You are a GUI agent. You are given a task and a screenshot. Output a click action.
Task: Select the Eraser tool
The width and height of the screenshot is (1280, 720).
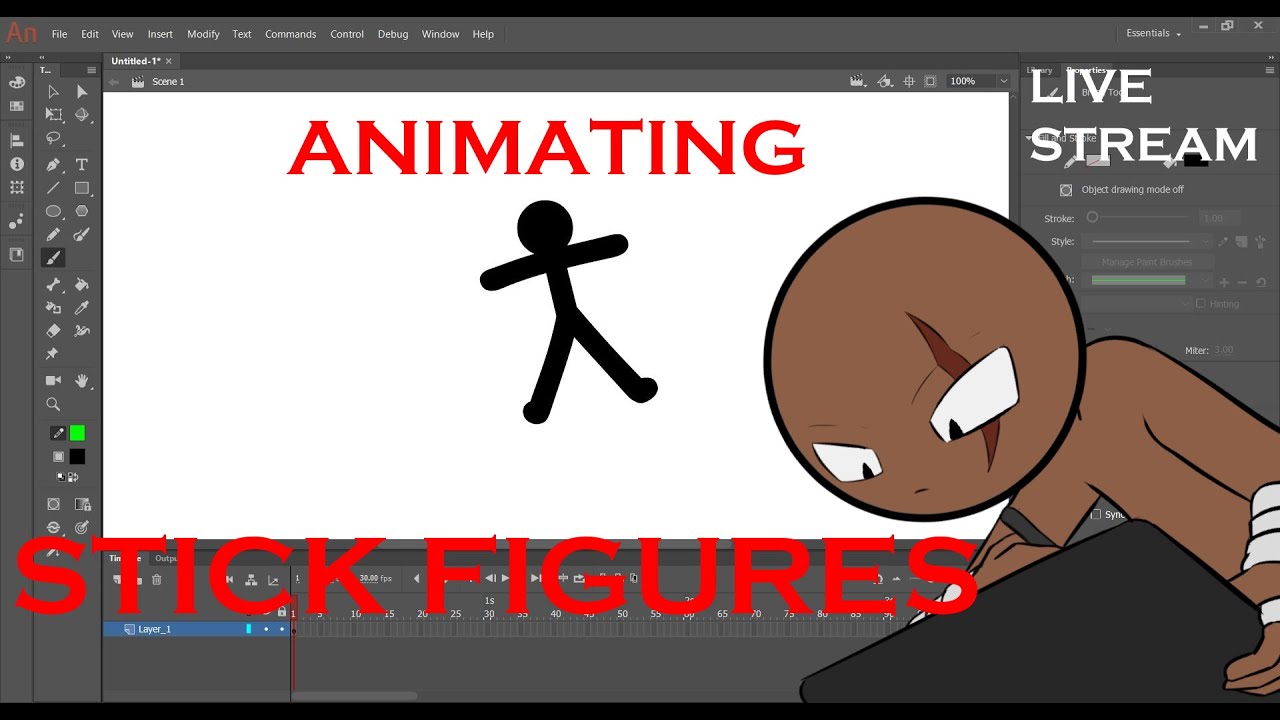pyautogui.click(x=53, y=331)
